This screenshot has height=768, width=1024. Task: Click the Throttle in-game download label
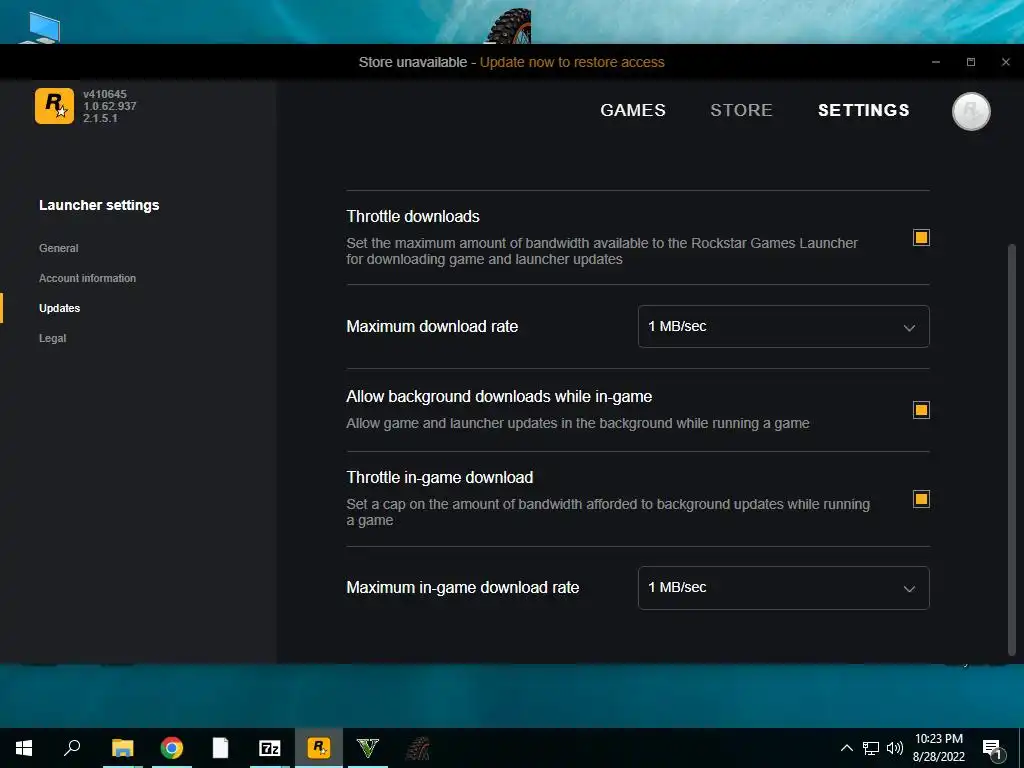440,477
